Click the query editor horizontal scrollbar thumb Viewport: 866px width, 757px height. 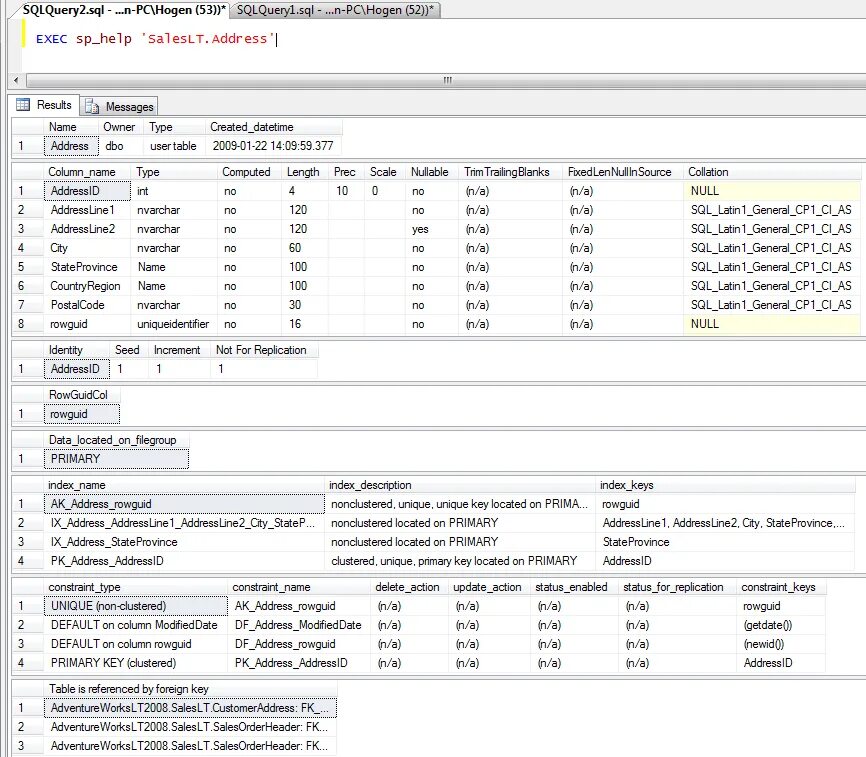(x=447, y=81)
